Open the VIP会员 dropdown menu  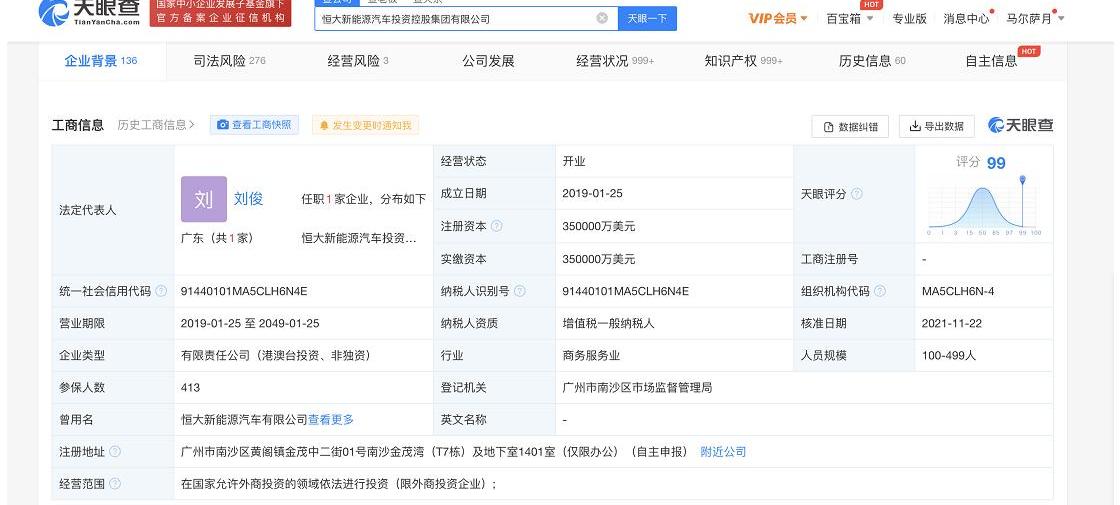778,19
